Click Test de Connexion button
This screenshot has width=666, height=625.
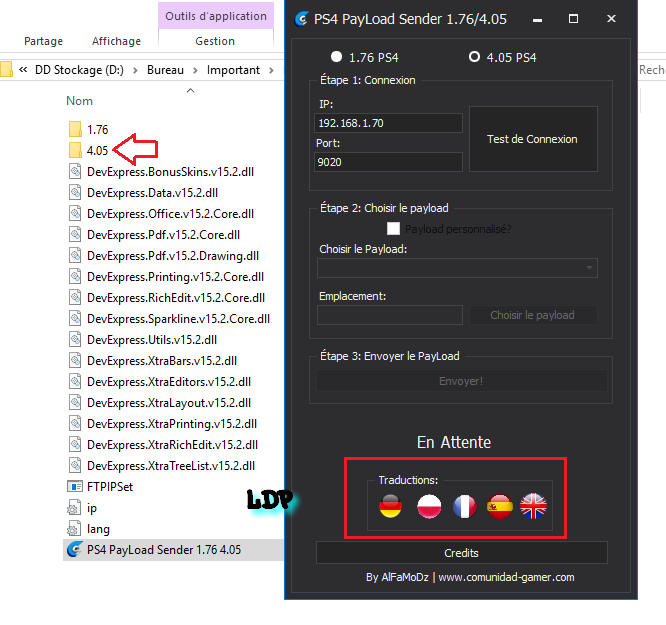tap(533, 139)
